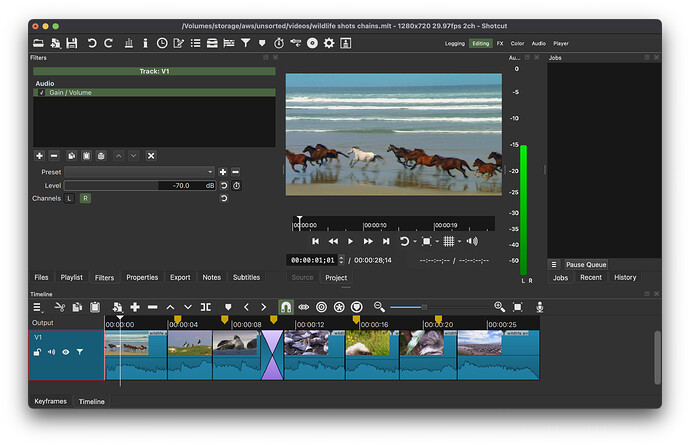Select the Color layout button
Viewport: 690px width, 445px height.
coord(517,43)
